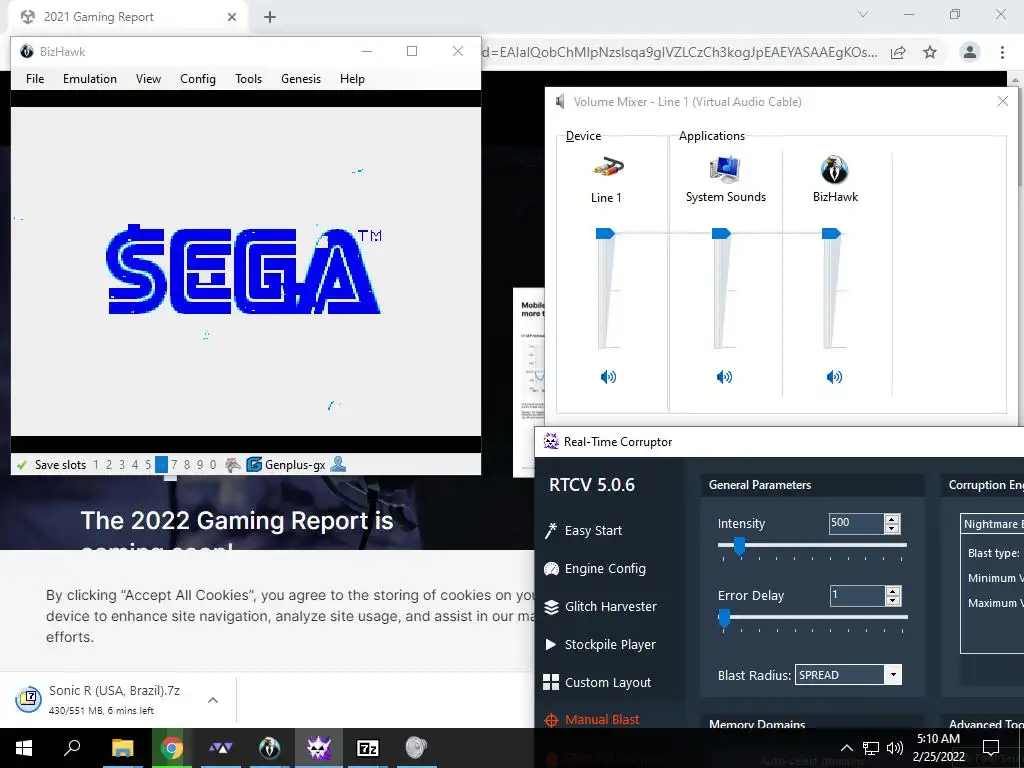Show hidden system tray icons
Image resolution: width=1024 pixels, height=768 pixels.
click(846, 748)
